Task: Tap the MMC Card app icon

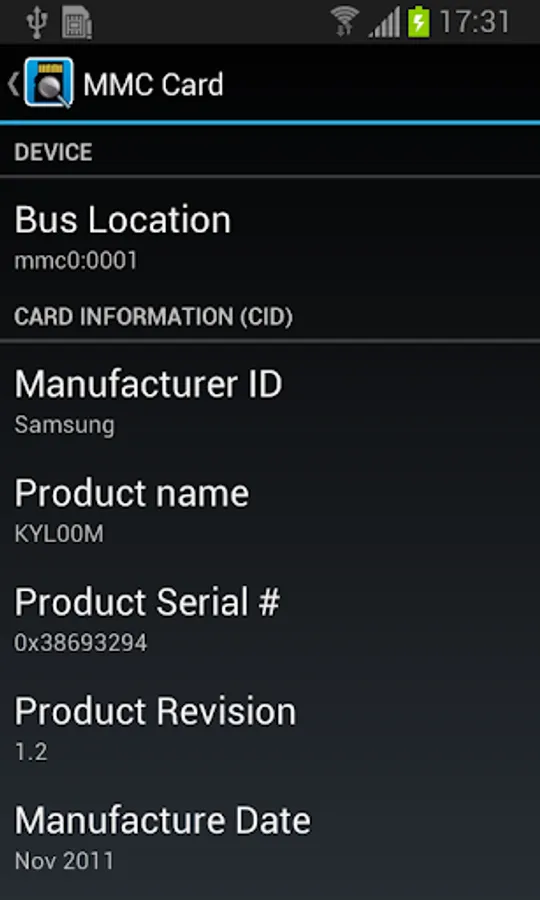Action: coord(49,83)
